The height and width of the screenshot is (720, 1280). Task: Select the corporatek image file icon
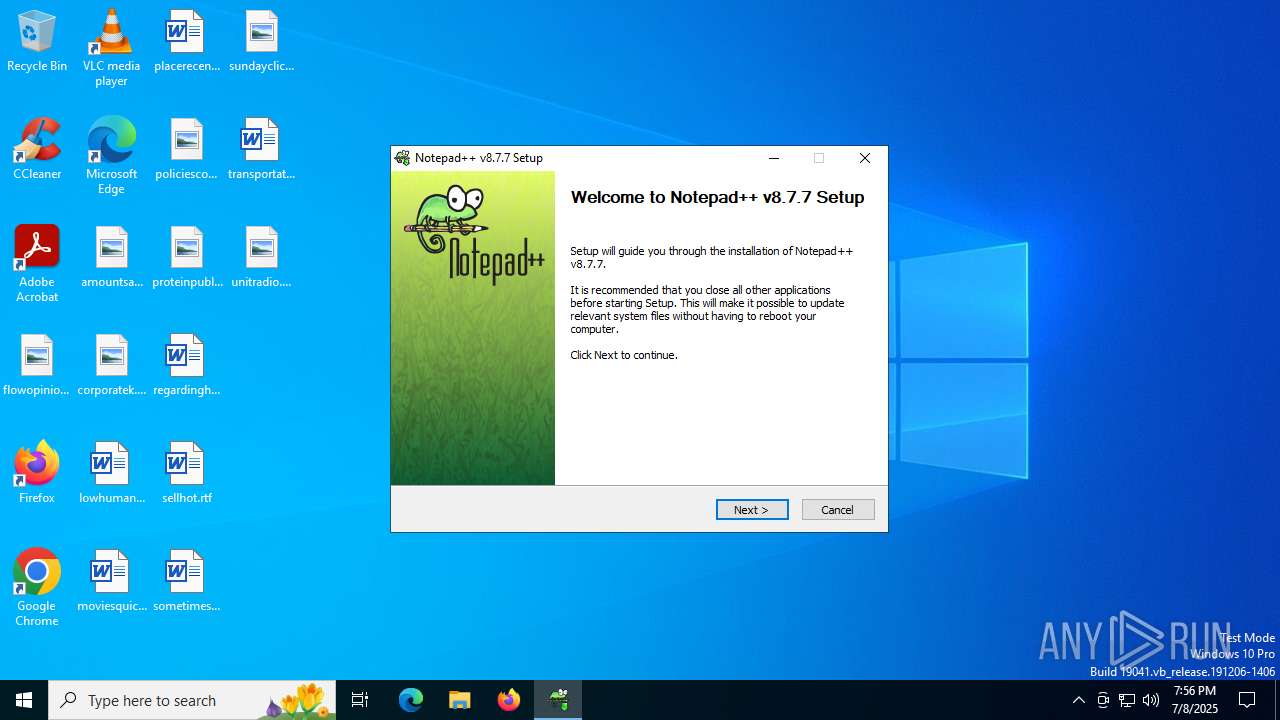[x=111, y=365]
